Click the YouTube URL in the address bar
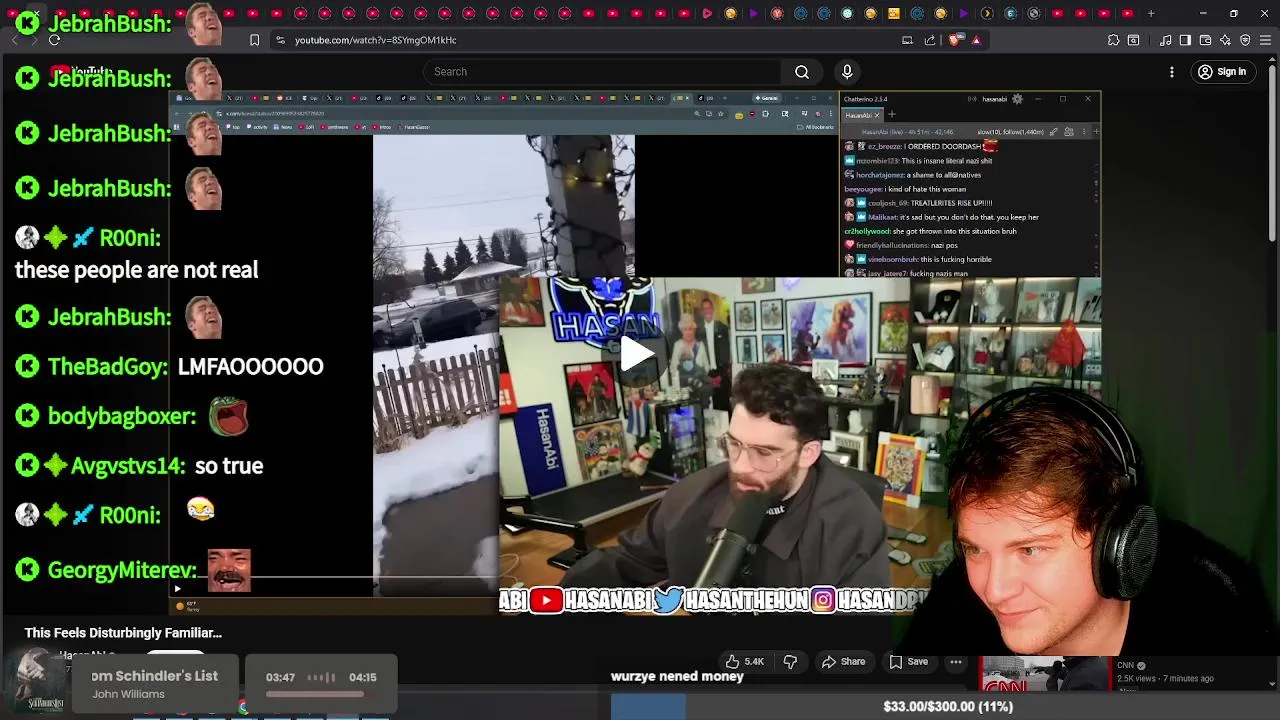 tap(375, 40)
